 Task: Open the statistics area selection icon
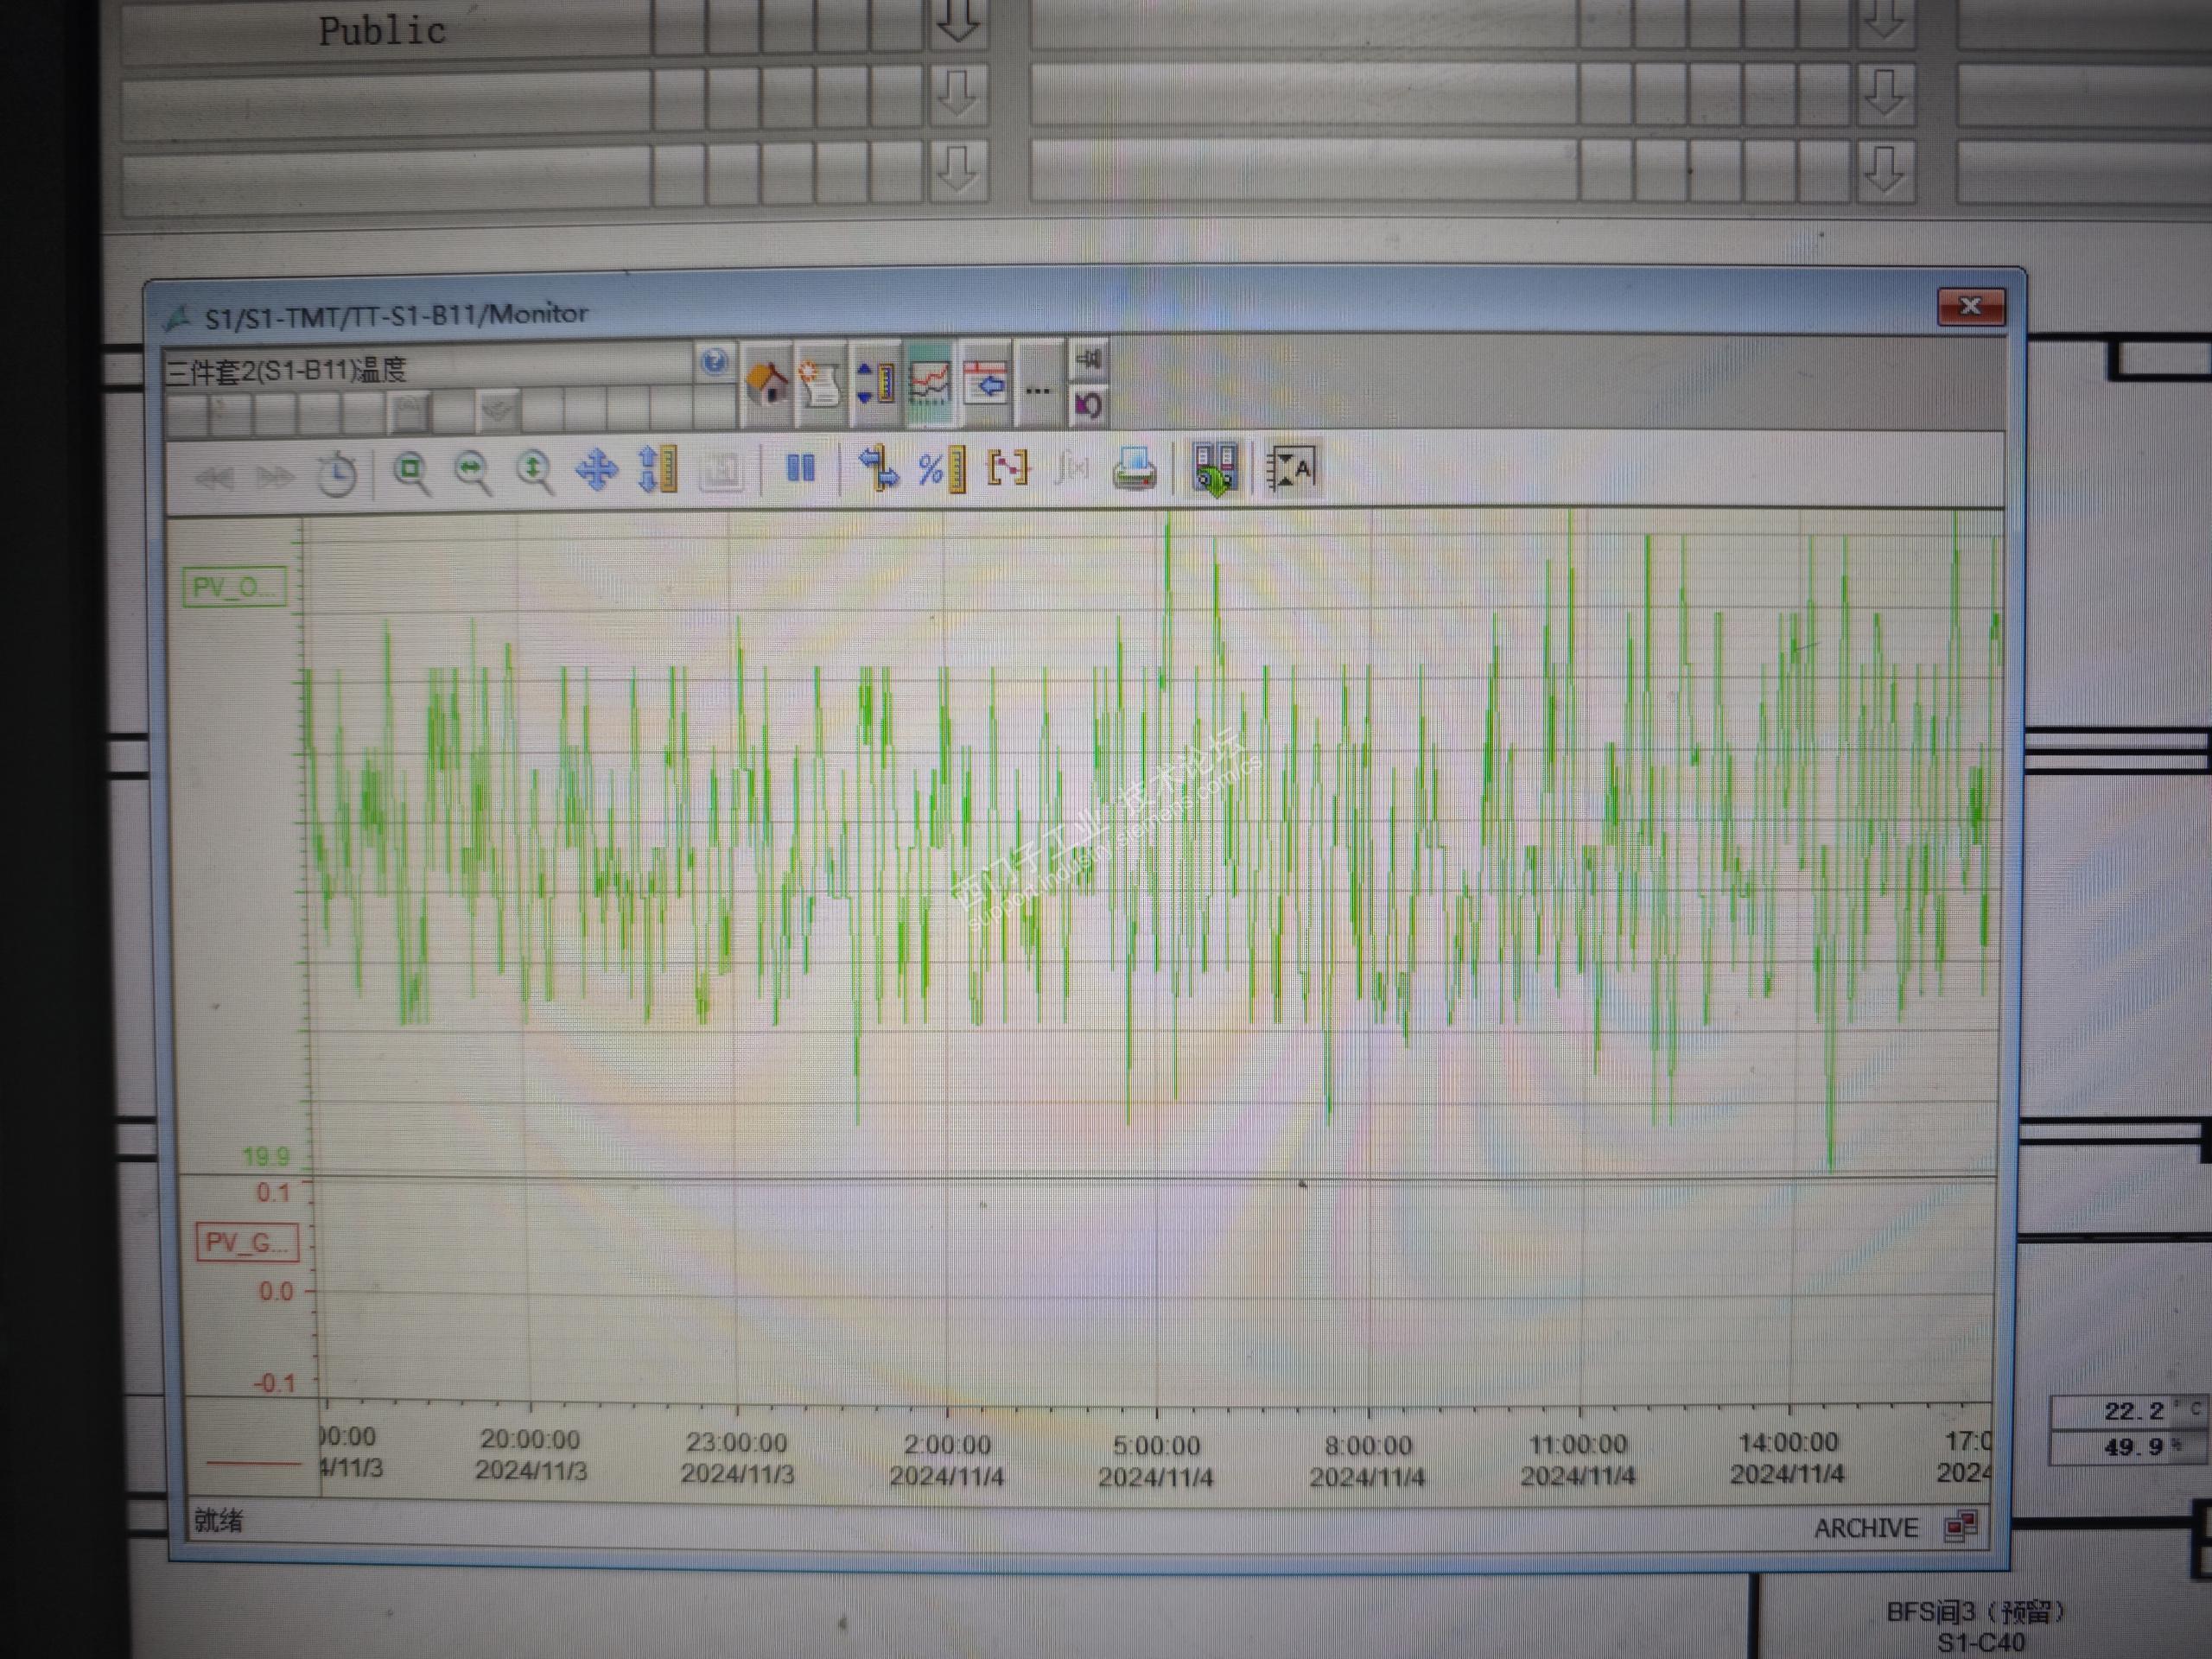(x=1007, y=468)
